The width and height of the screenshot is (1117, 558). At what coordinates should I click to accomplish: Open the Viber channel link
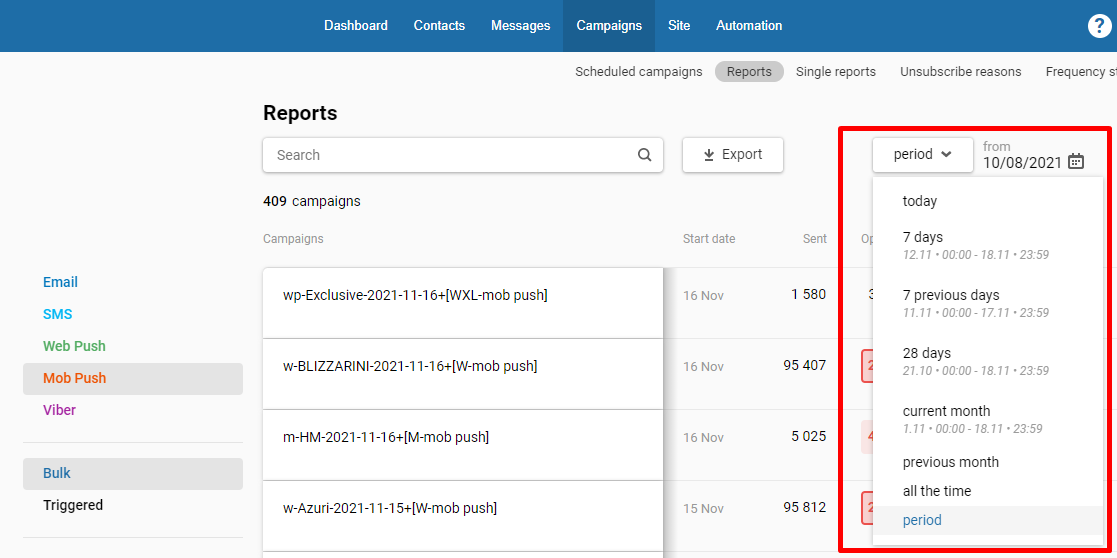coord(59,410)
